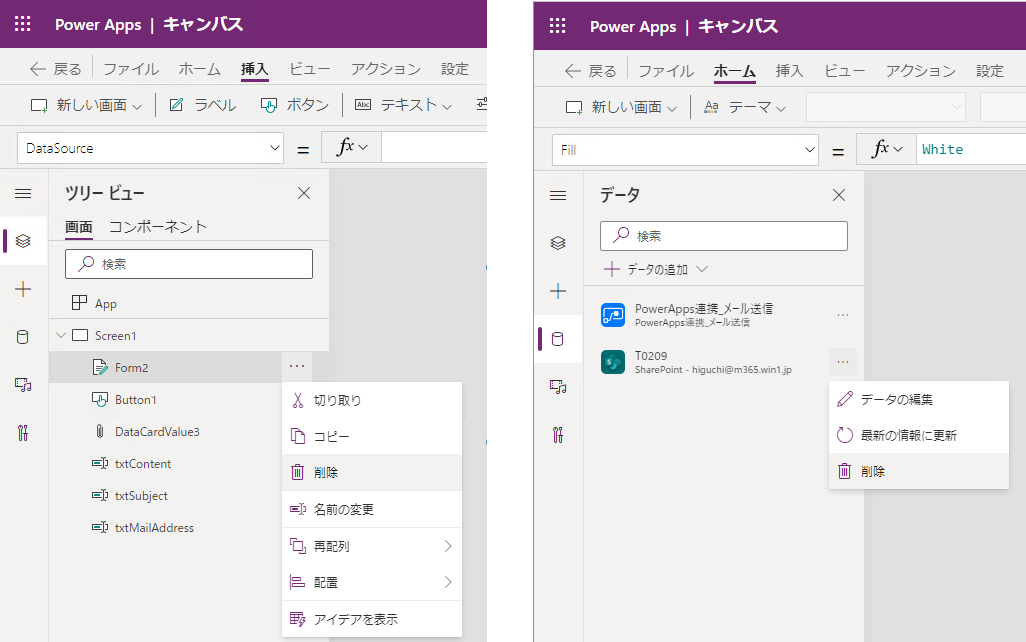This screenshot has width=1026, height=642.
Task: Open the 配置 submenu
Action: pyautogui.click(x=372, y=582)
